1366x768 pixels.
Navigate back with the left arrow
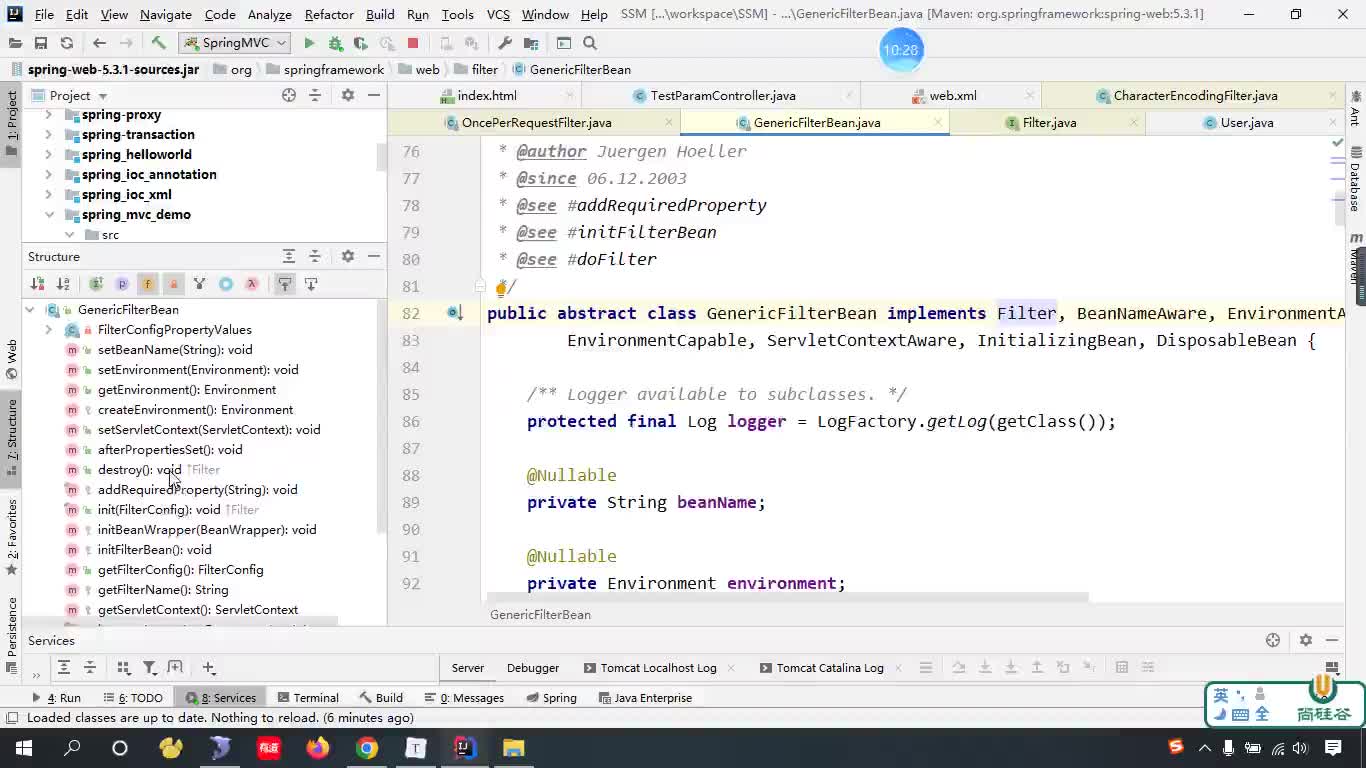click(x=99, y=43)
